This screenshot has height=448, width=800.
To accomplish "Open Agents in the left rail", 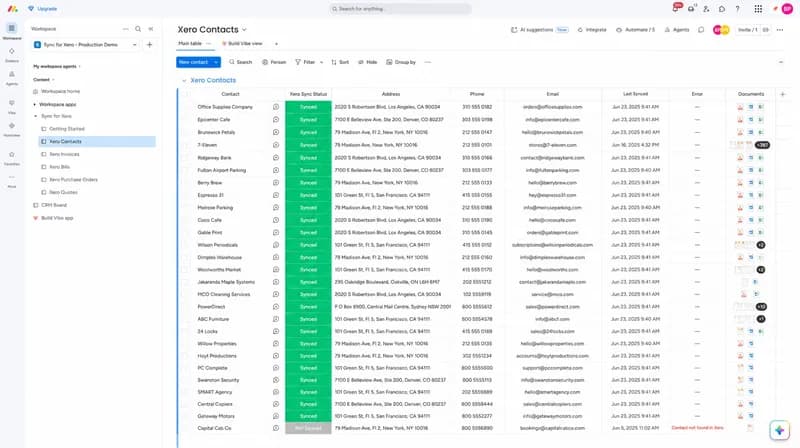I will click(12, 77).
